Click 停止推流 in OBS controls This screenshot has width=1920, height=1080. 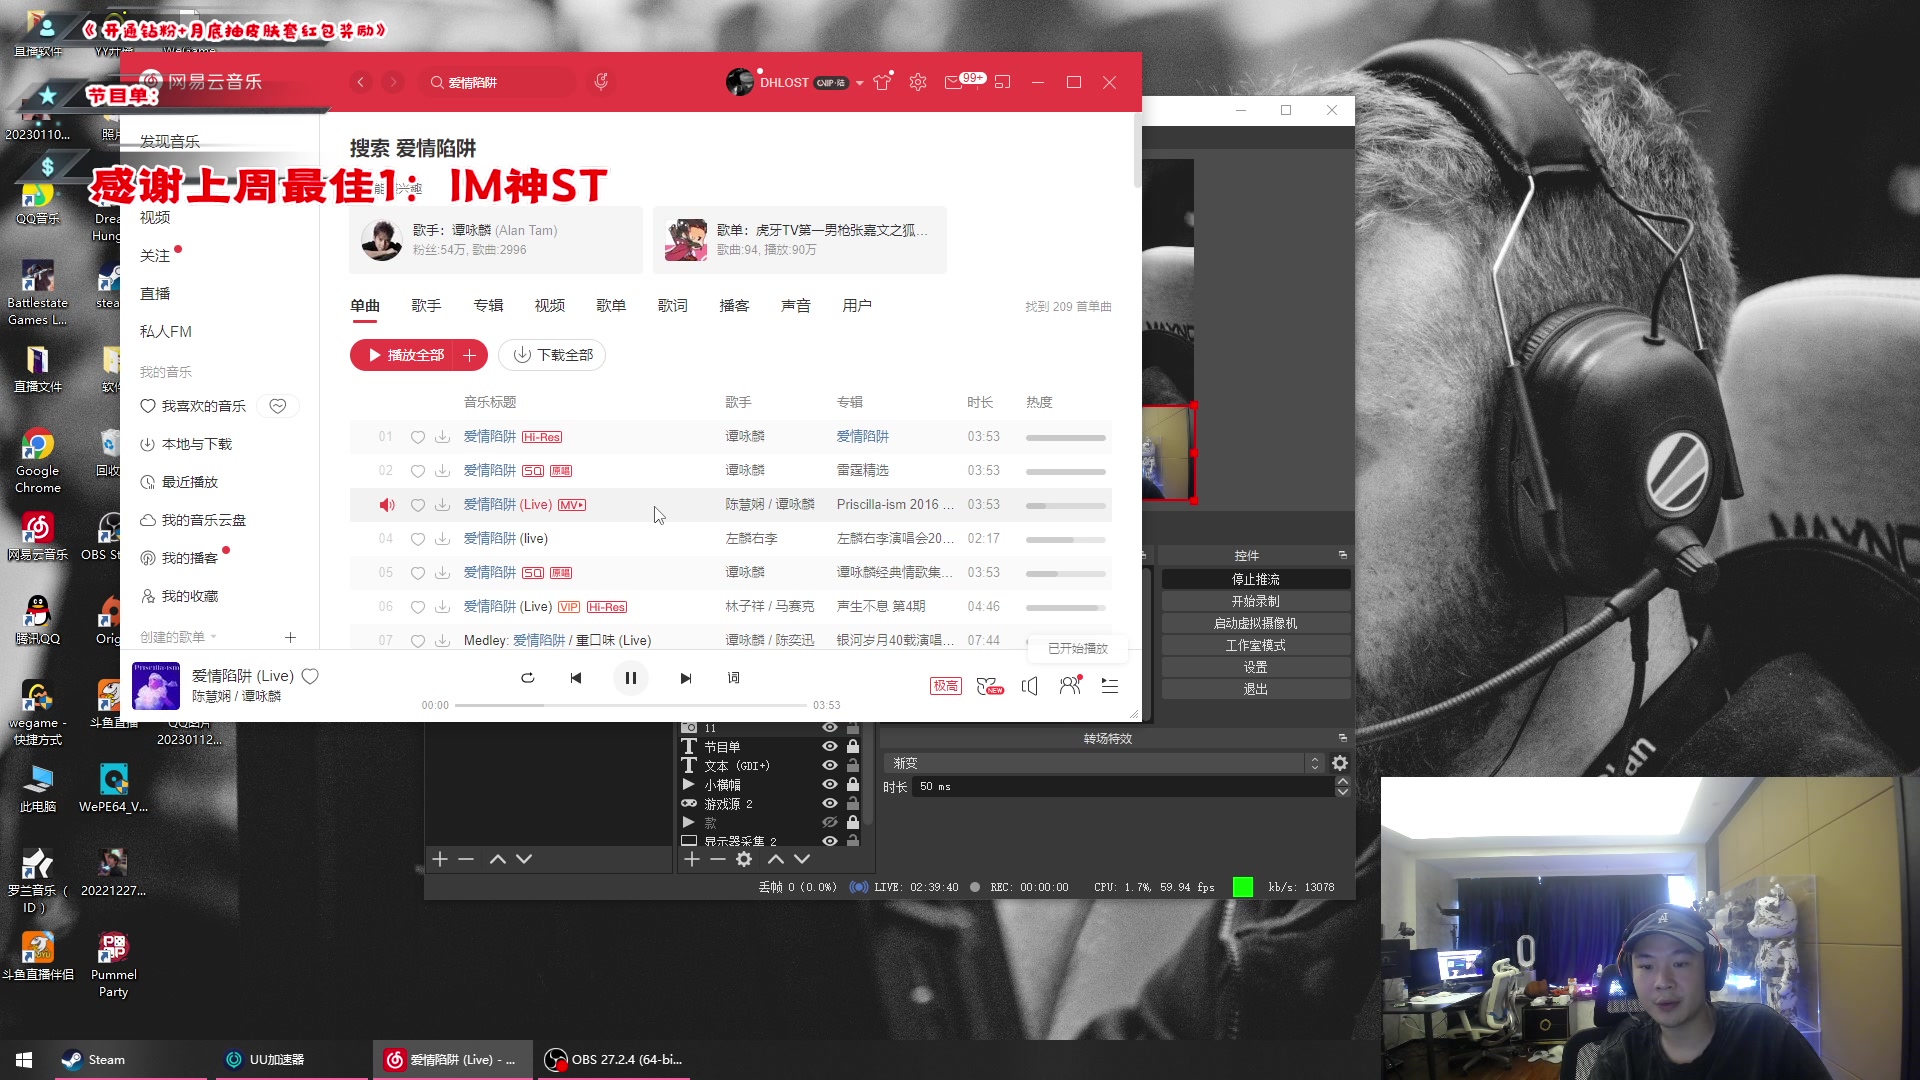click(x=1255, y=579)
